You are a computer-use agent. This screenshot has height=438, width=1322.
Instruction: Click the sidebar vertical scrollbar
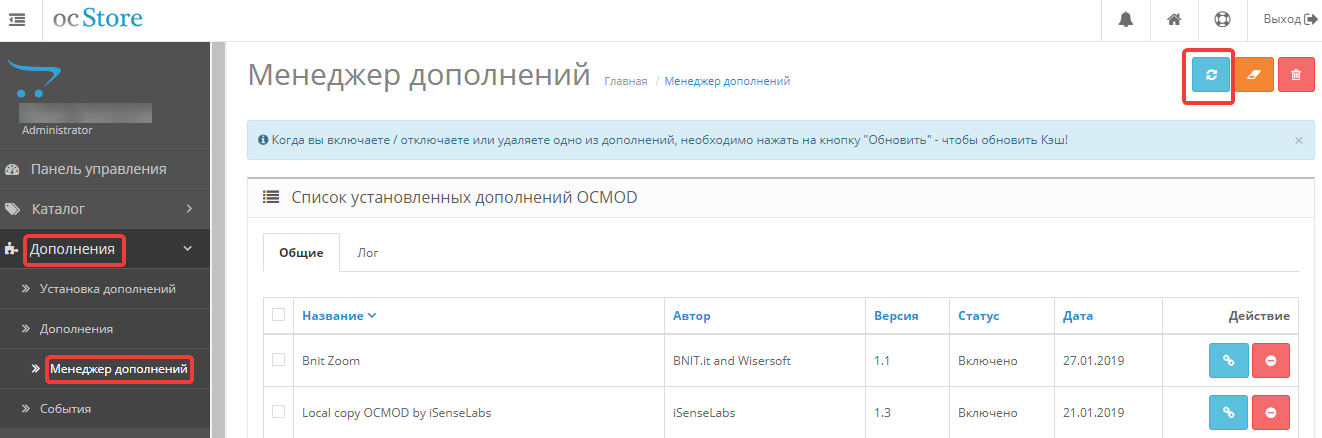point(218,240)
